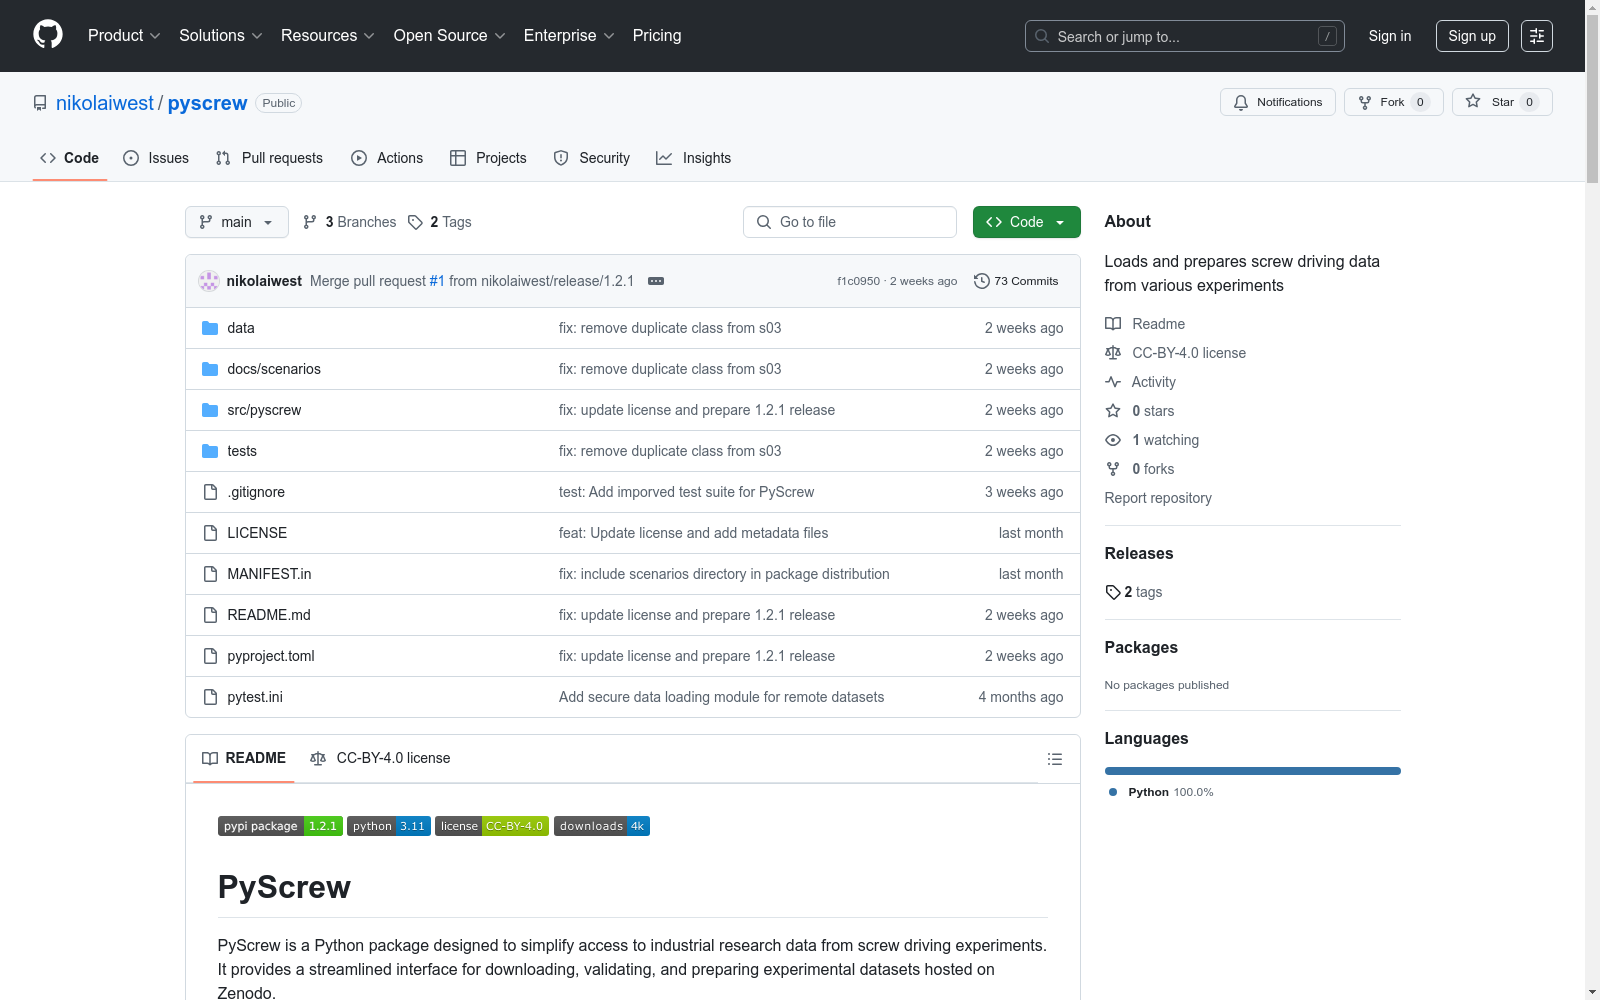
Task: Open the green Code dropdown button
Action: (x=1027, y=222)
